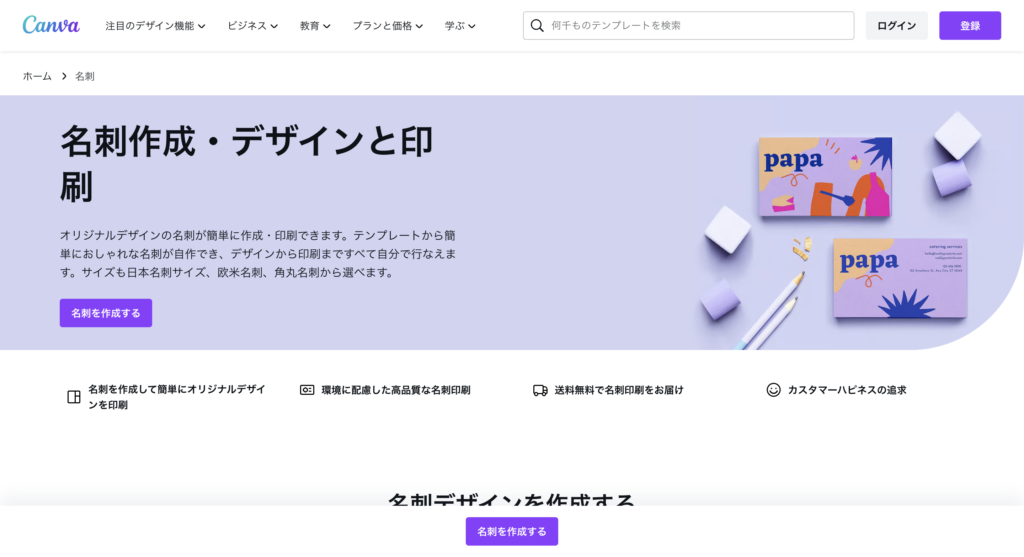Click the ログイン button
The image size is (1024, 557).
tap(897, 25)
